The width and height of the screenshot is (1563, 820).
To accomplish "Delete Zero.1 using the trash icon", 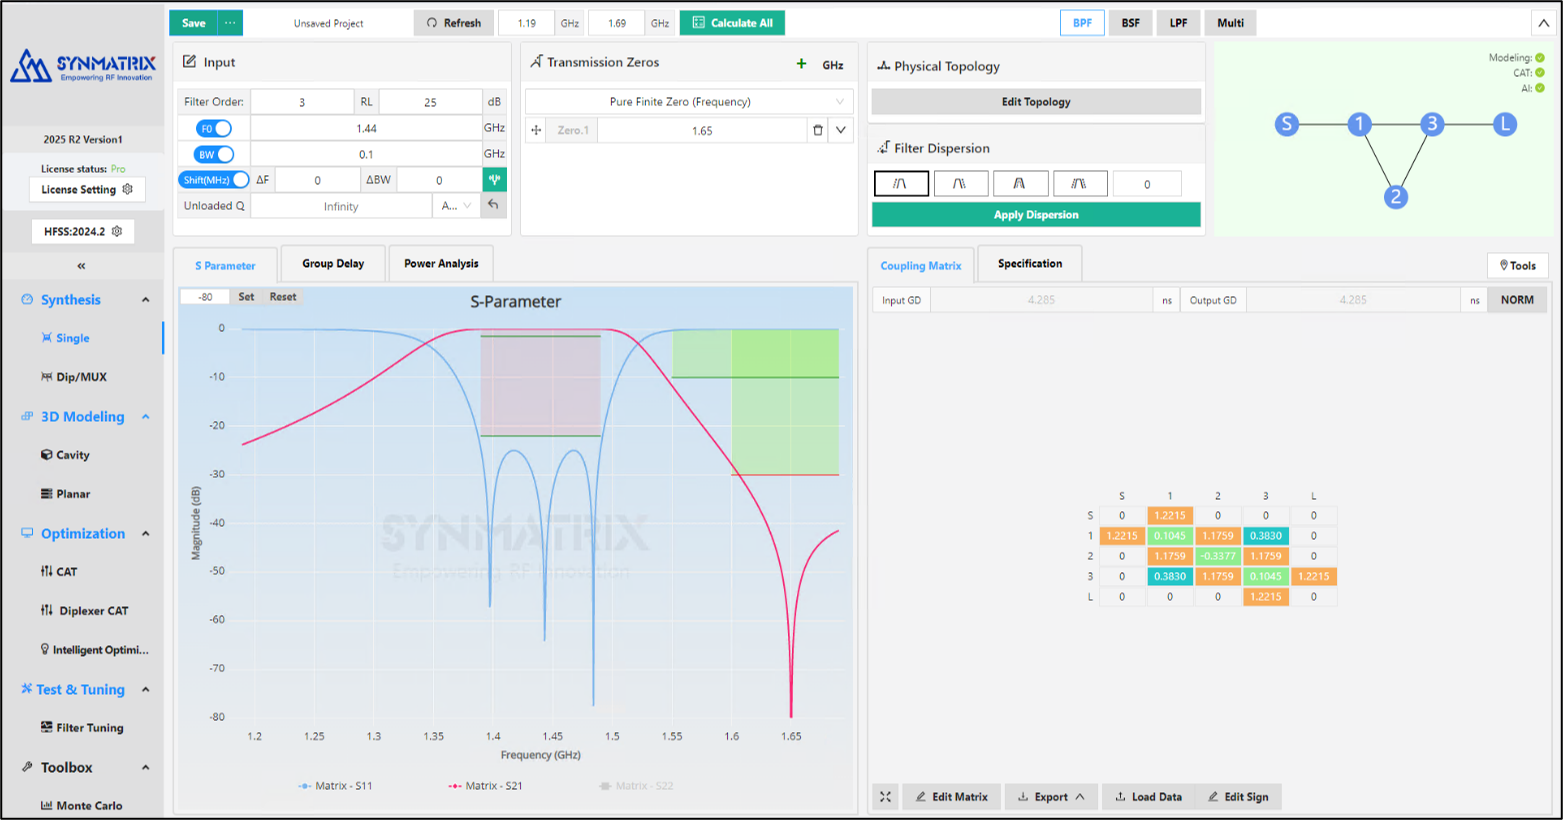I will coord(818,130).
